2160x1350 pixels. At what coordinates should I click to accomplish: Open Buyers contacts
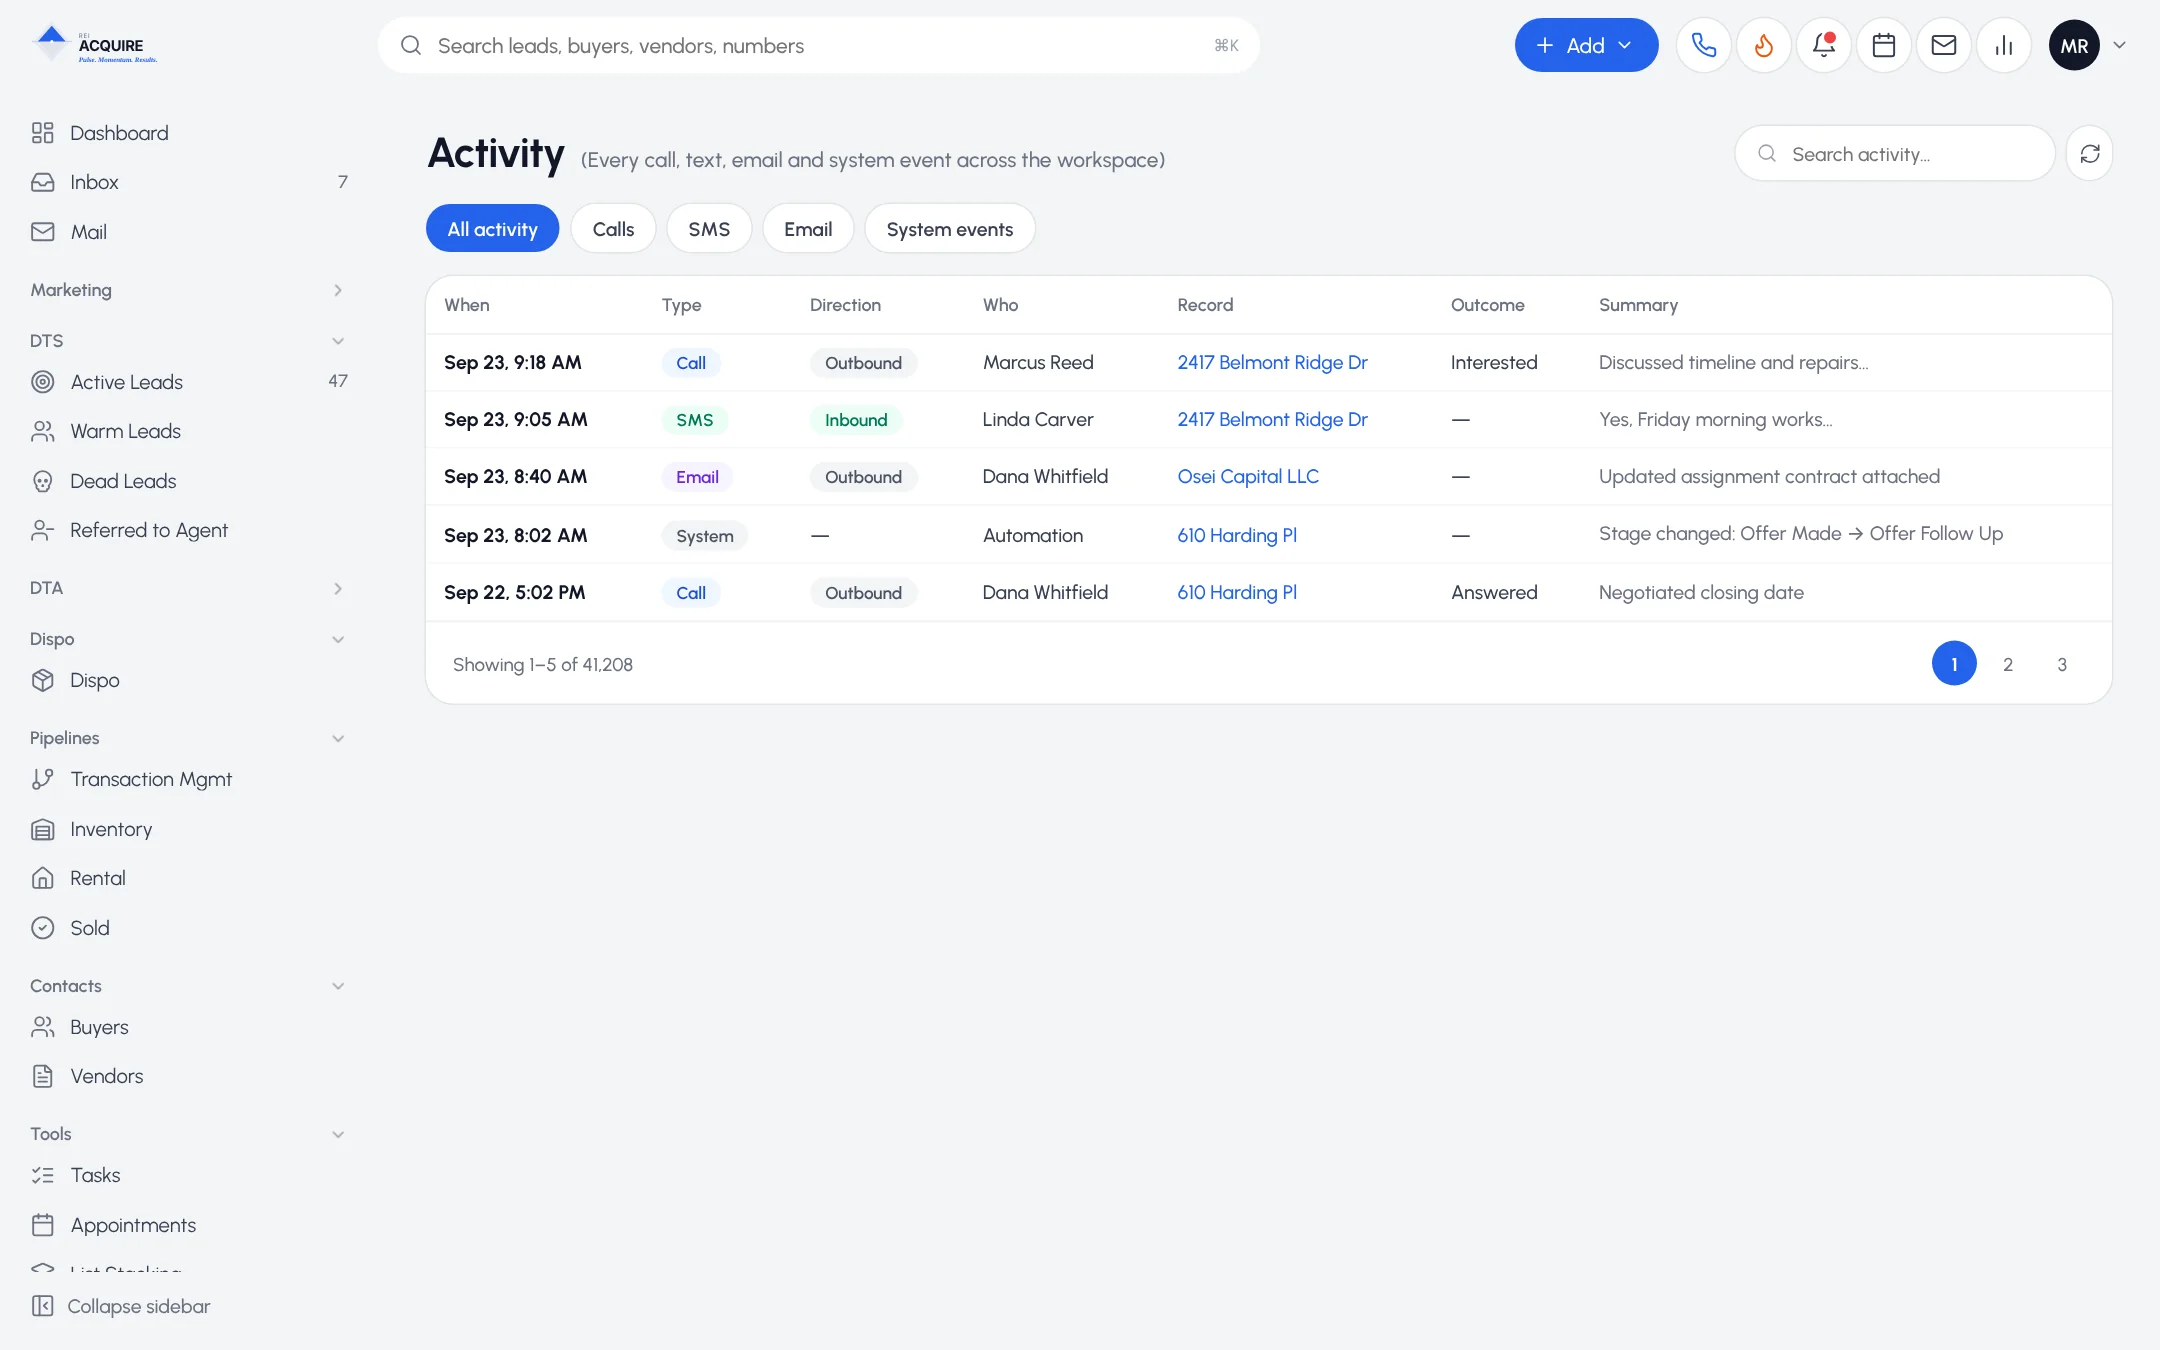pyautogui.click(x=187, y=1027)
